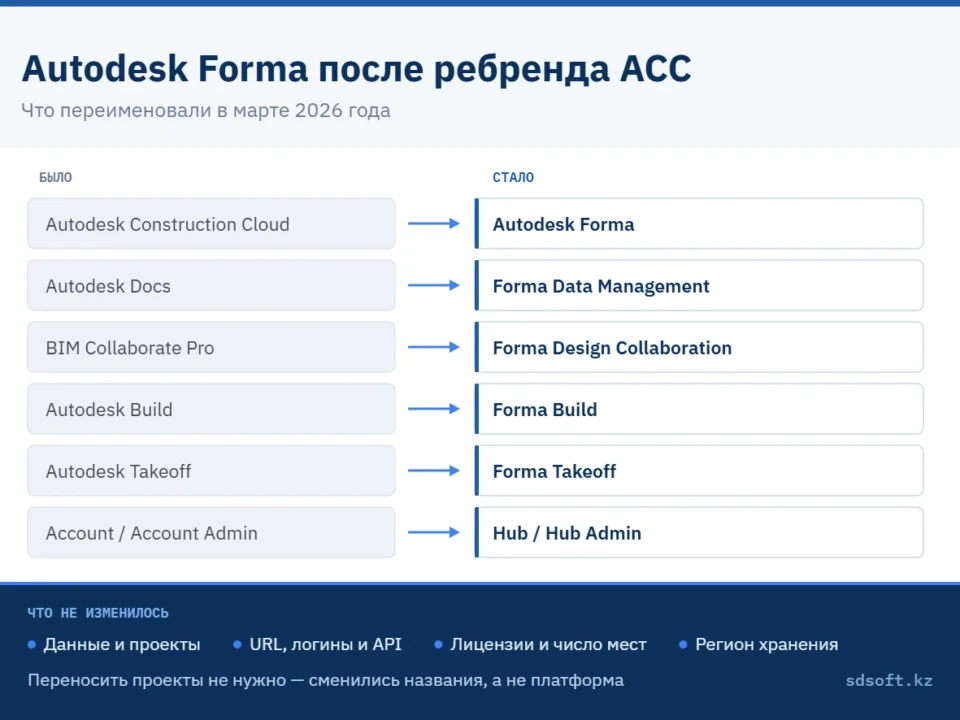Image resolution: width=960 pixels, height=720 pixels.
Task: Click the subtitle "Что переименовали в марте 2026 года"
Action: [206, 110]
